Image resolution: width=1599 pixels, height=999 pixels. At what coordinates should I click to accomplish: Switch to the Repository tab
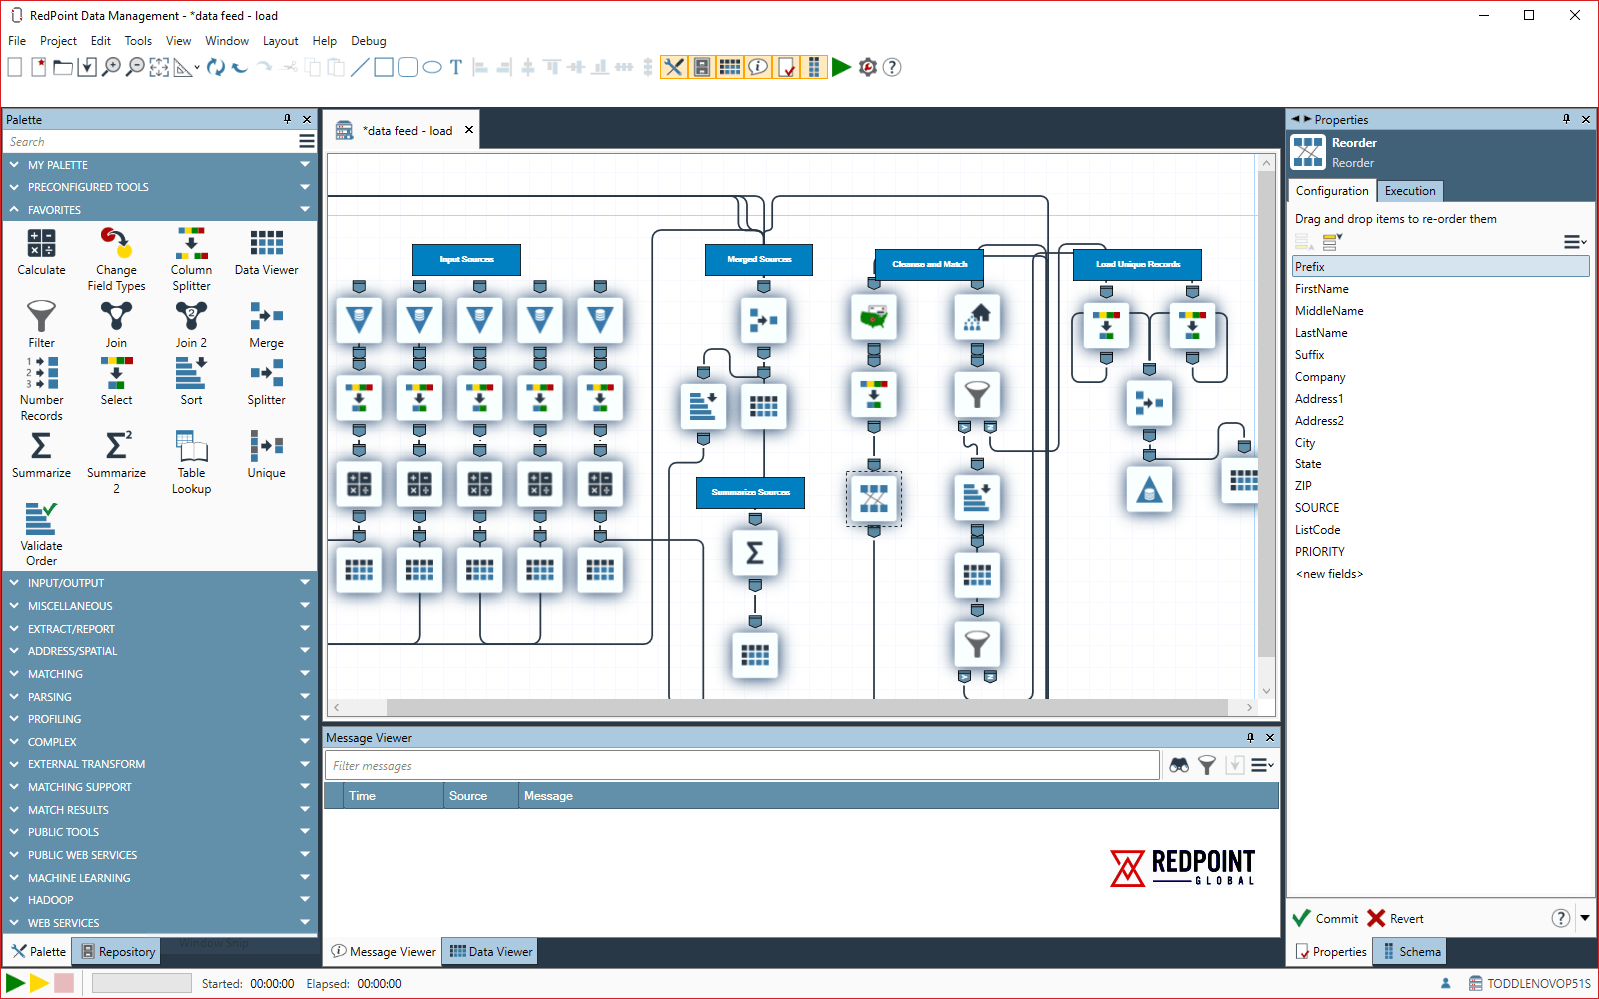tap(117, 952)
